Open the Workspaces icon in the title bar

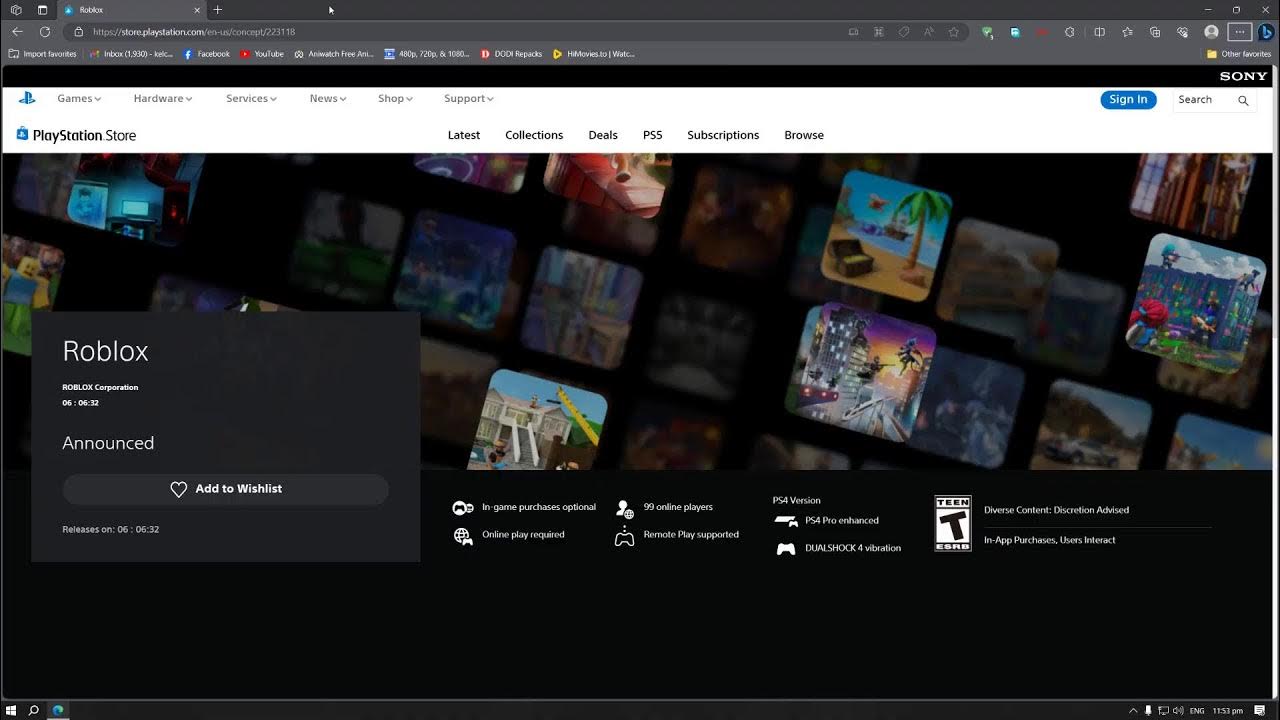[x=16, y=10]
